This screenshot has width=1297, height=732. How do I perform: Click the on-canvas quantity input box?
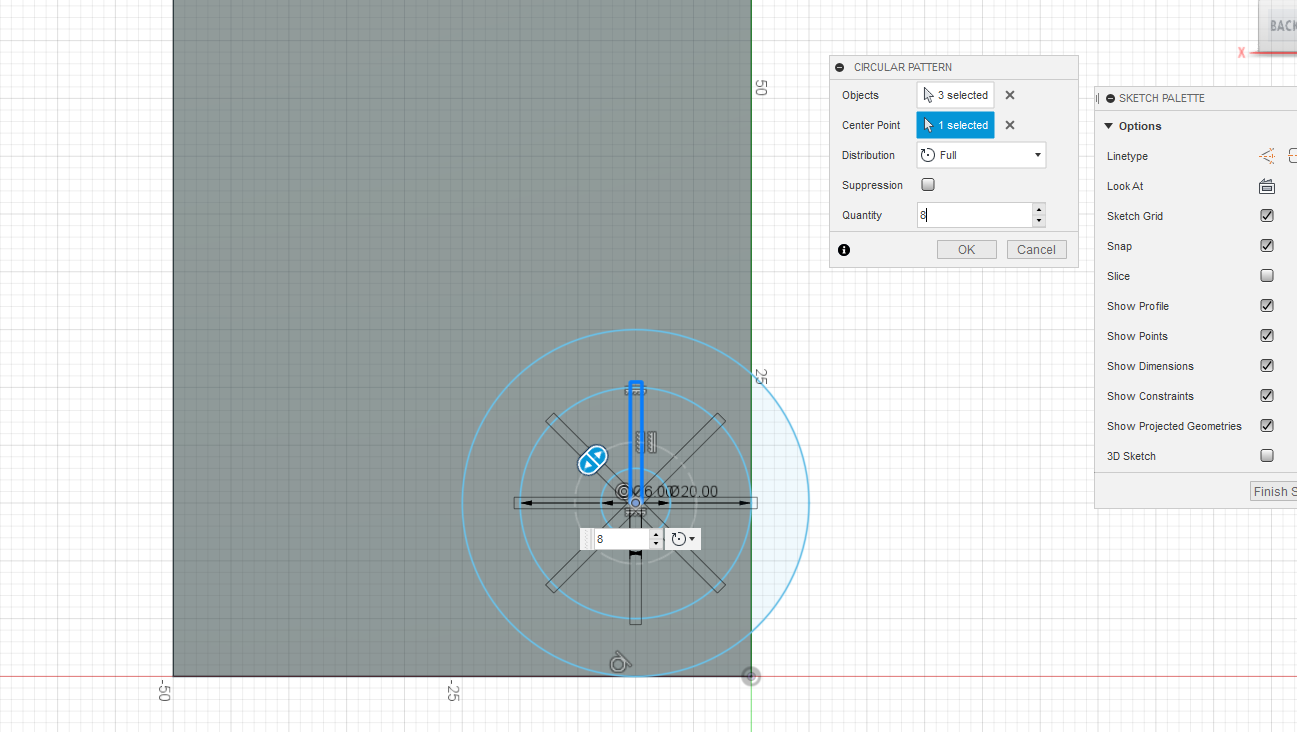(621, 539)
